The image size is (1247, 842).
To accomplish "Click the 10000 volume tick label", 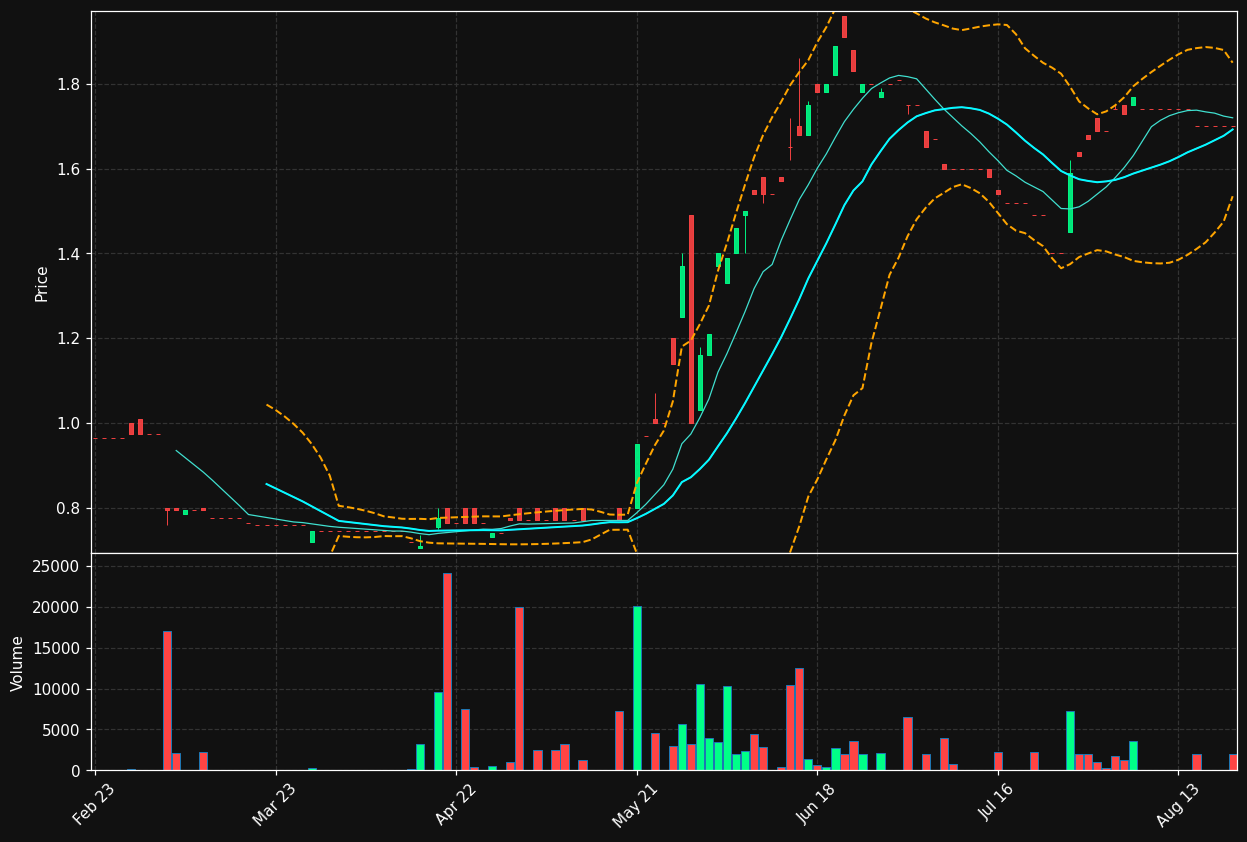I will (x=59, y=690).
